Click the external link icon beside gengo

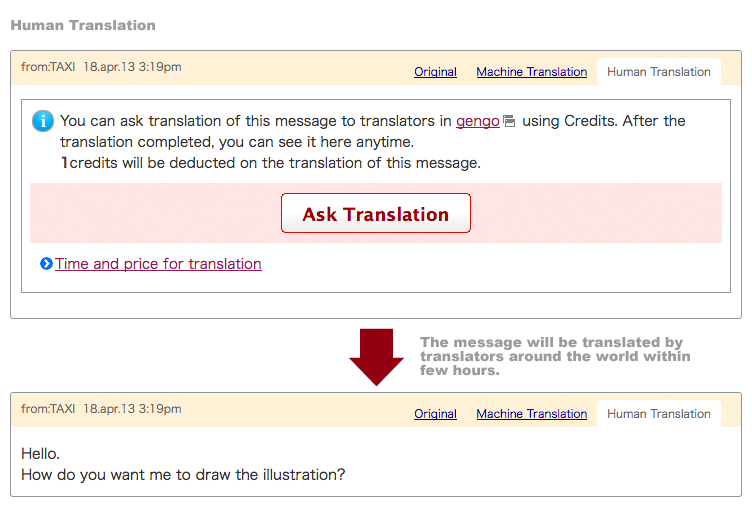[x=509, y=122]
